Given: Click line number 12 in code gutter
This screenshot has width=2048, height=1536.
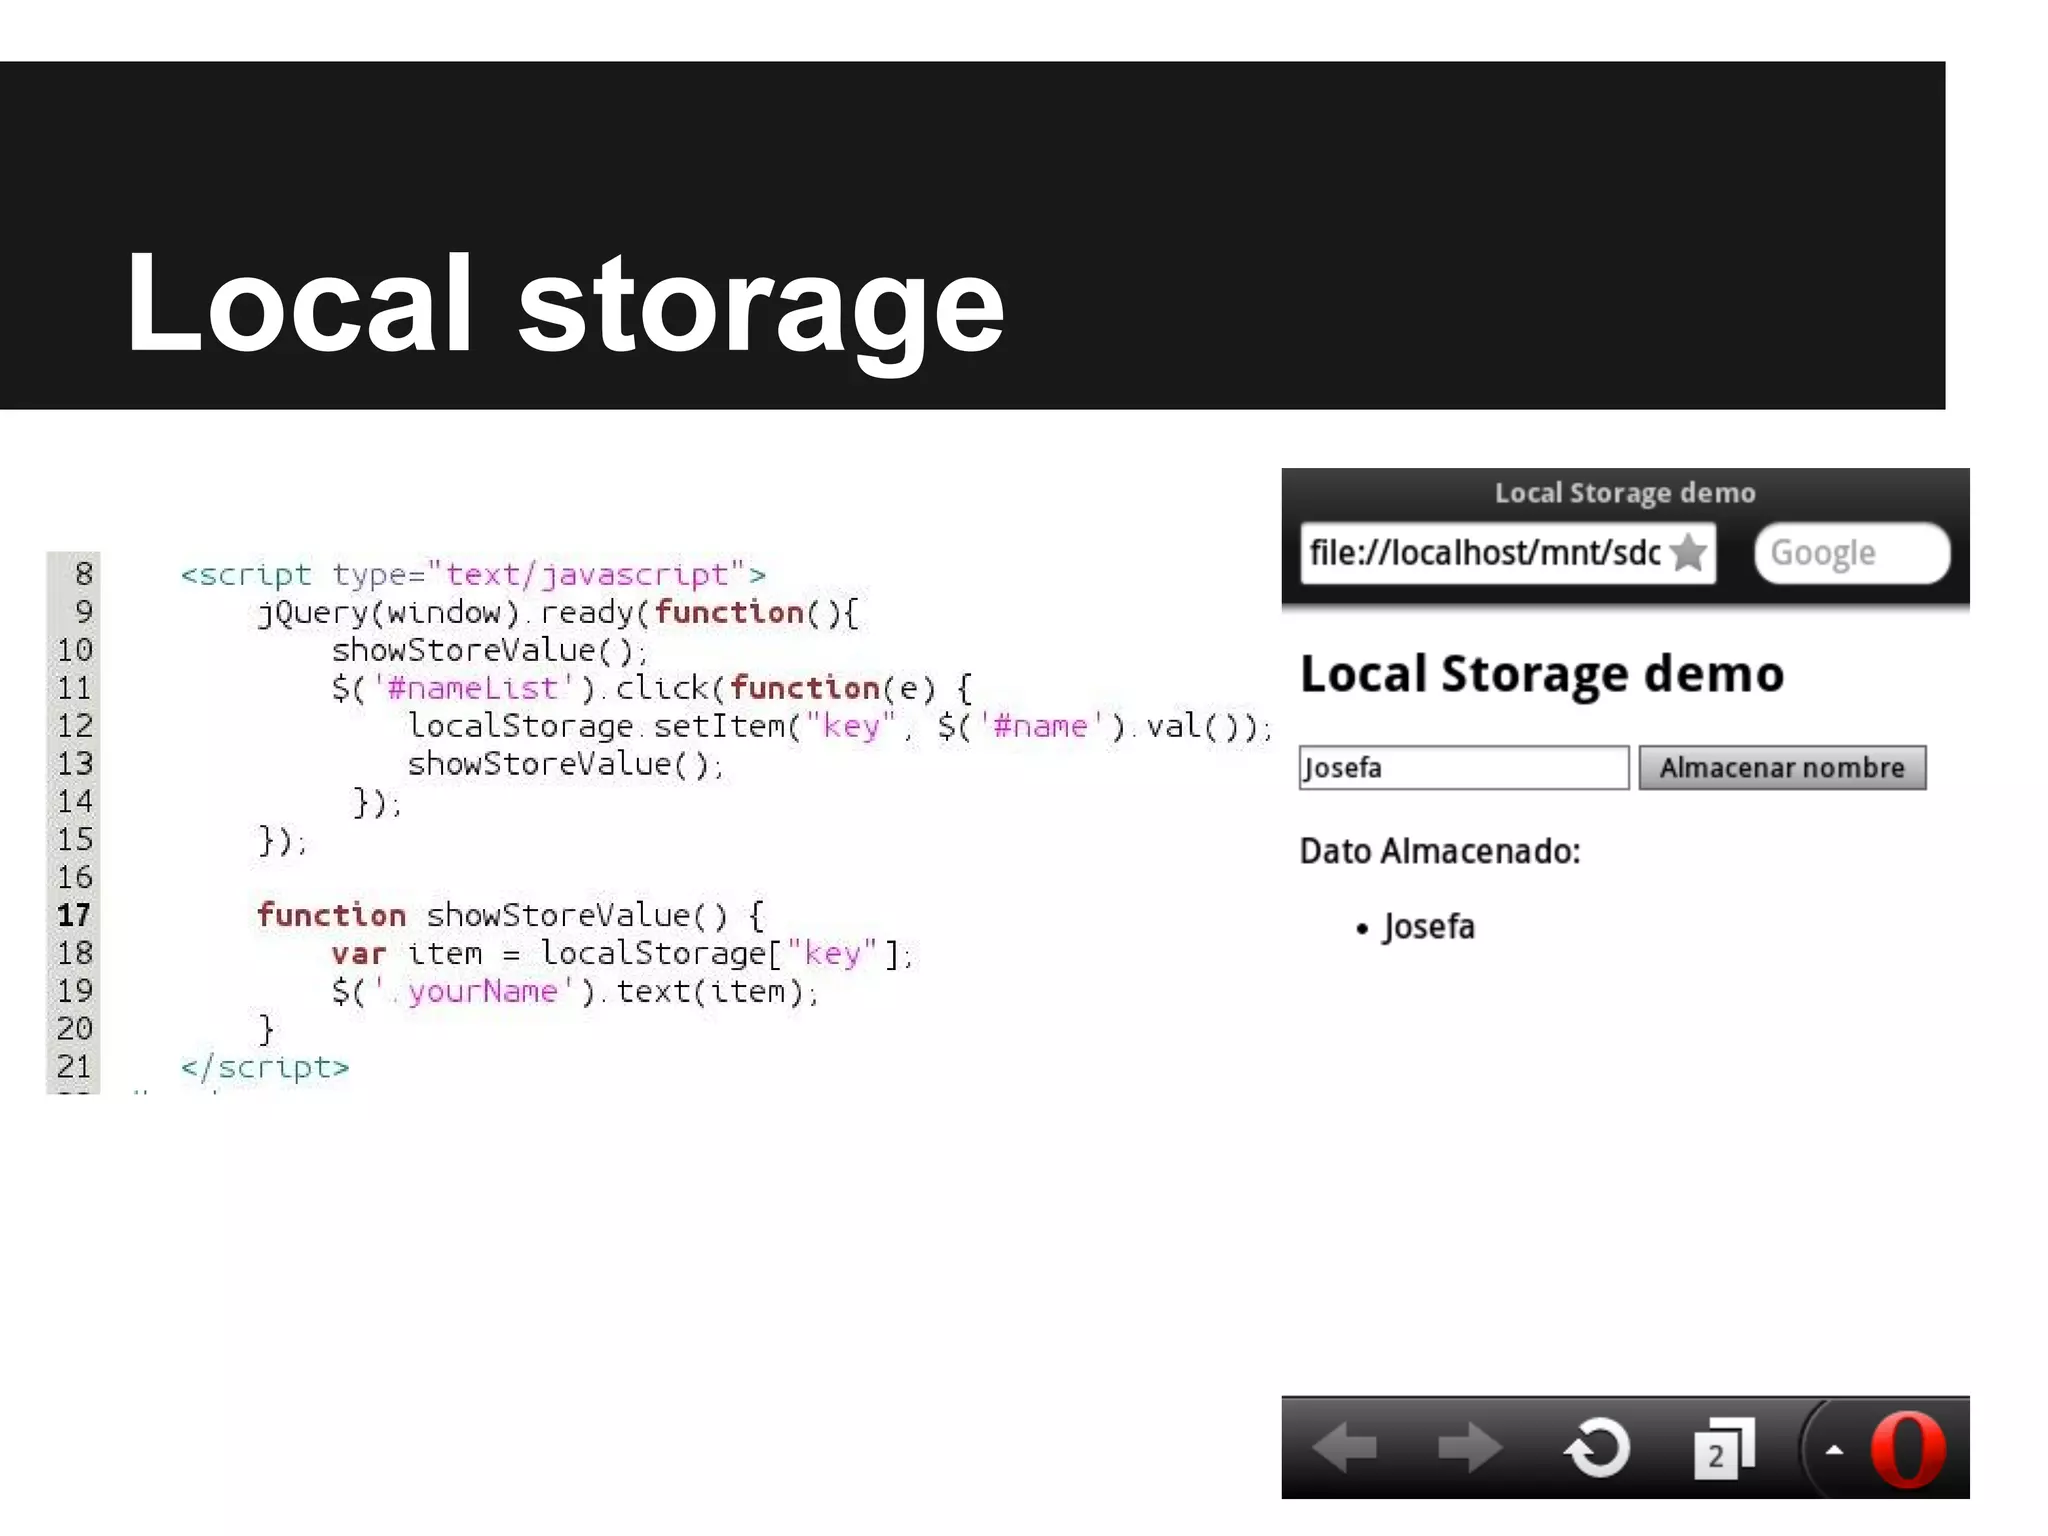Looking at the screenshot, I should tap(74, 726).
